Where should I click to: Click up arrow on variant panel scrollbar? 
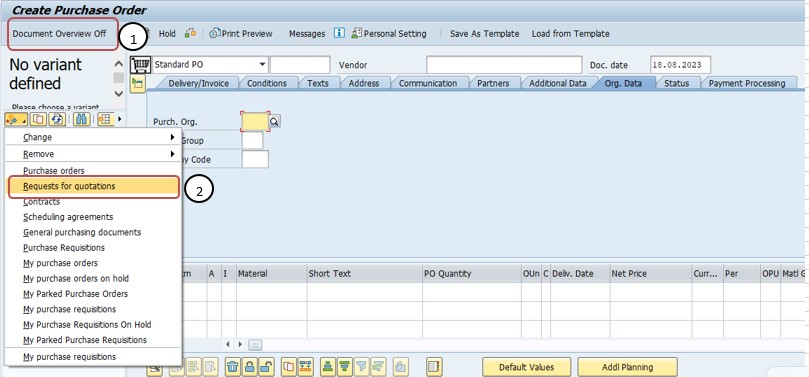point(119,64)
